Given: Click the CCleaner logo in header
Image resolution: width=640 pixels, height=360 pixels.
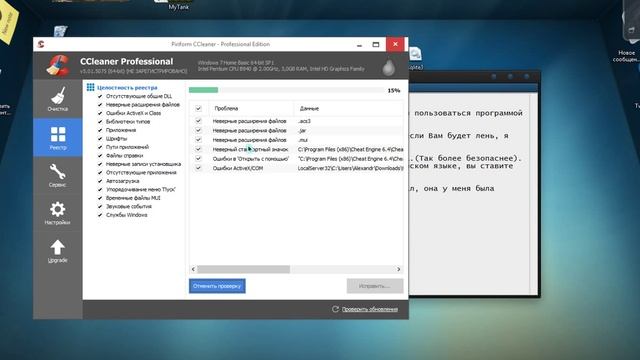Looking at the screenshot, I should pos(58,65).
